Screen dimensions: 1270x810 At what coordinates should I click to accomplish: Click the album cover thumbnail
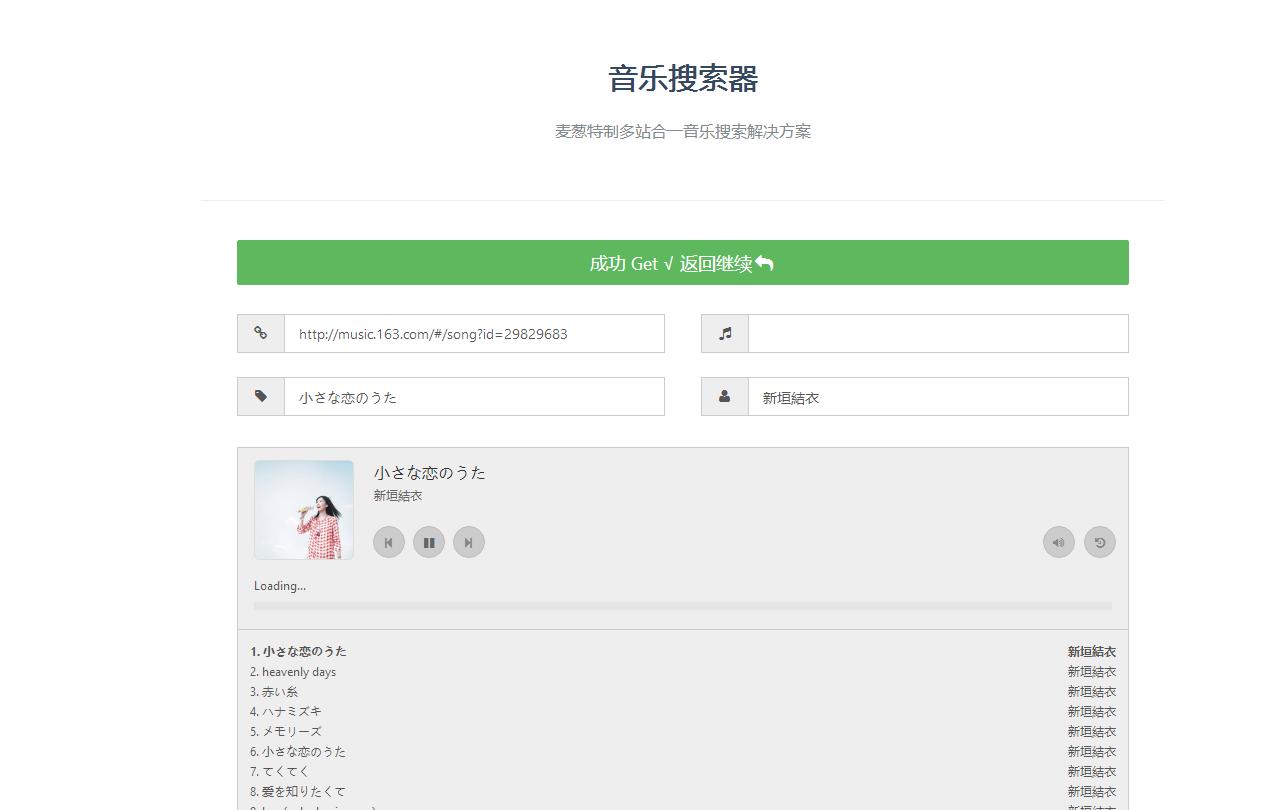(x=303, y=510)
